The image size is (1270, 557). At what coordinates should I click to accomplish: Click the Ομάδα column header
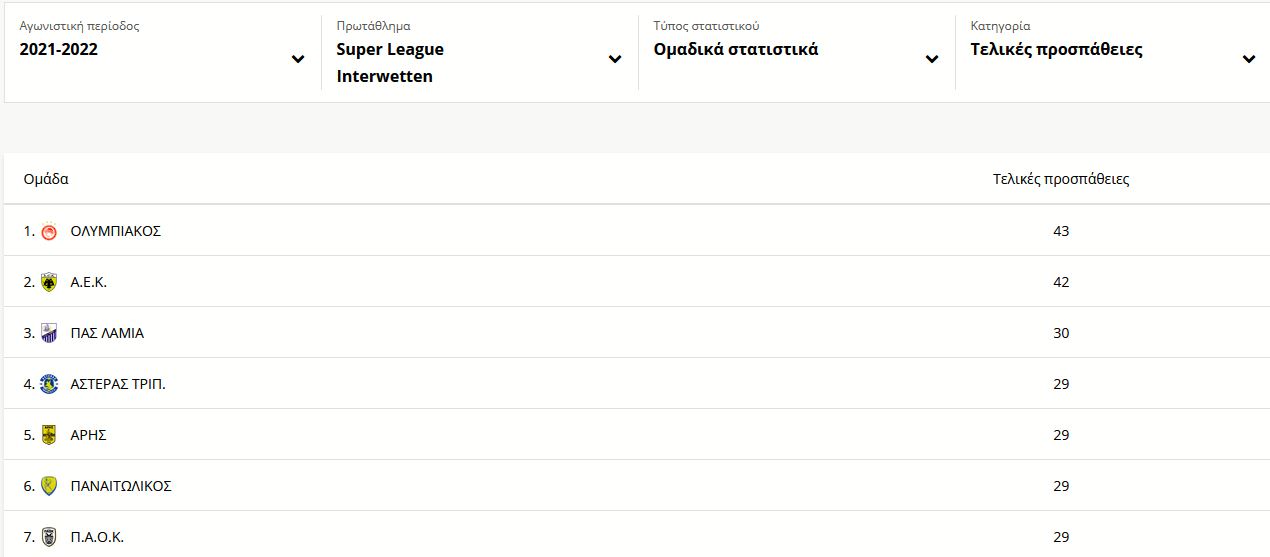pyautogui.click(x=46, y=180)
